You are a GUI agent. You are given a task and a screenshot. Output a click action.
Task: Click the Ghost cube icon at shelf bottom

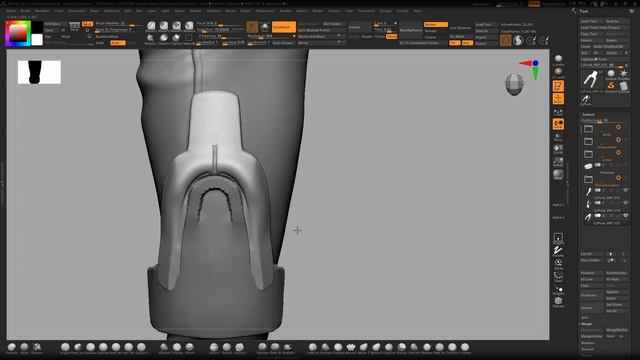point(558,301)
